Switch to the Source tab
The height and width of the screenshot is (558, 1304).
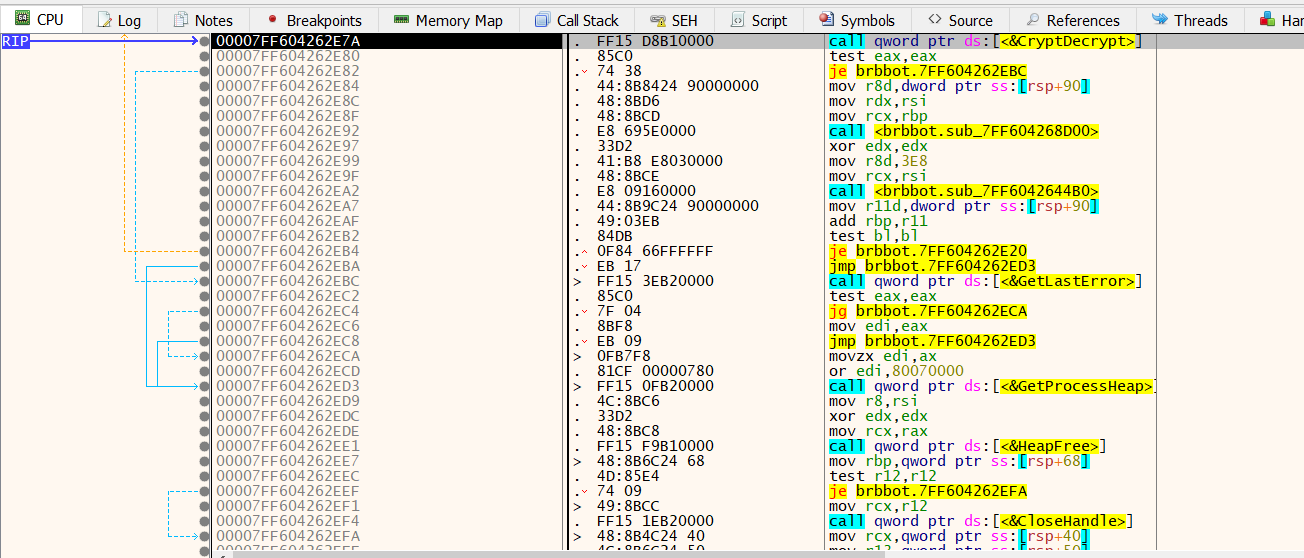coord(959,20)
